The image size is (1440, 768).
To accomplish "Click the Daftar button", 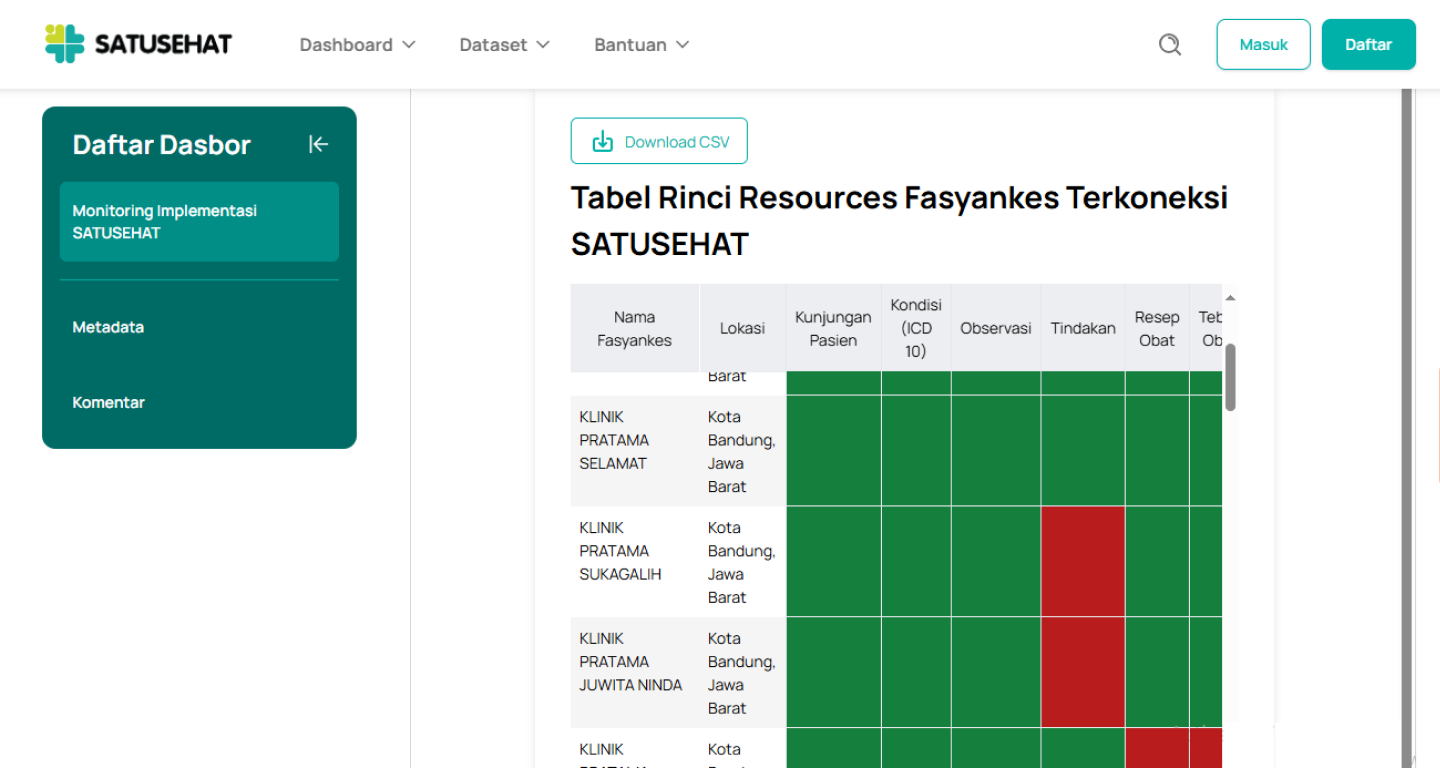I will [x=1368, y=45].
